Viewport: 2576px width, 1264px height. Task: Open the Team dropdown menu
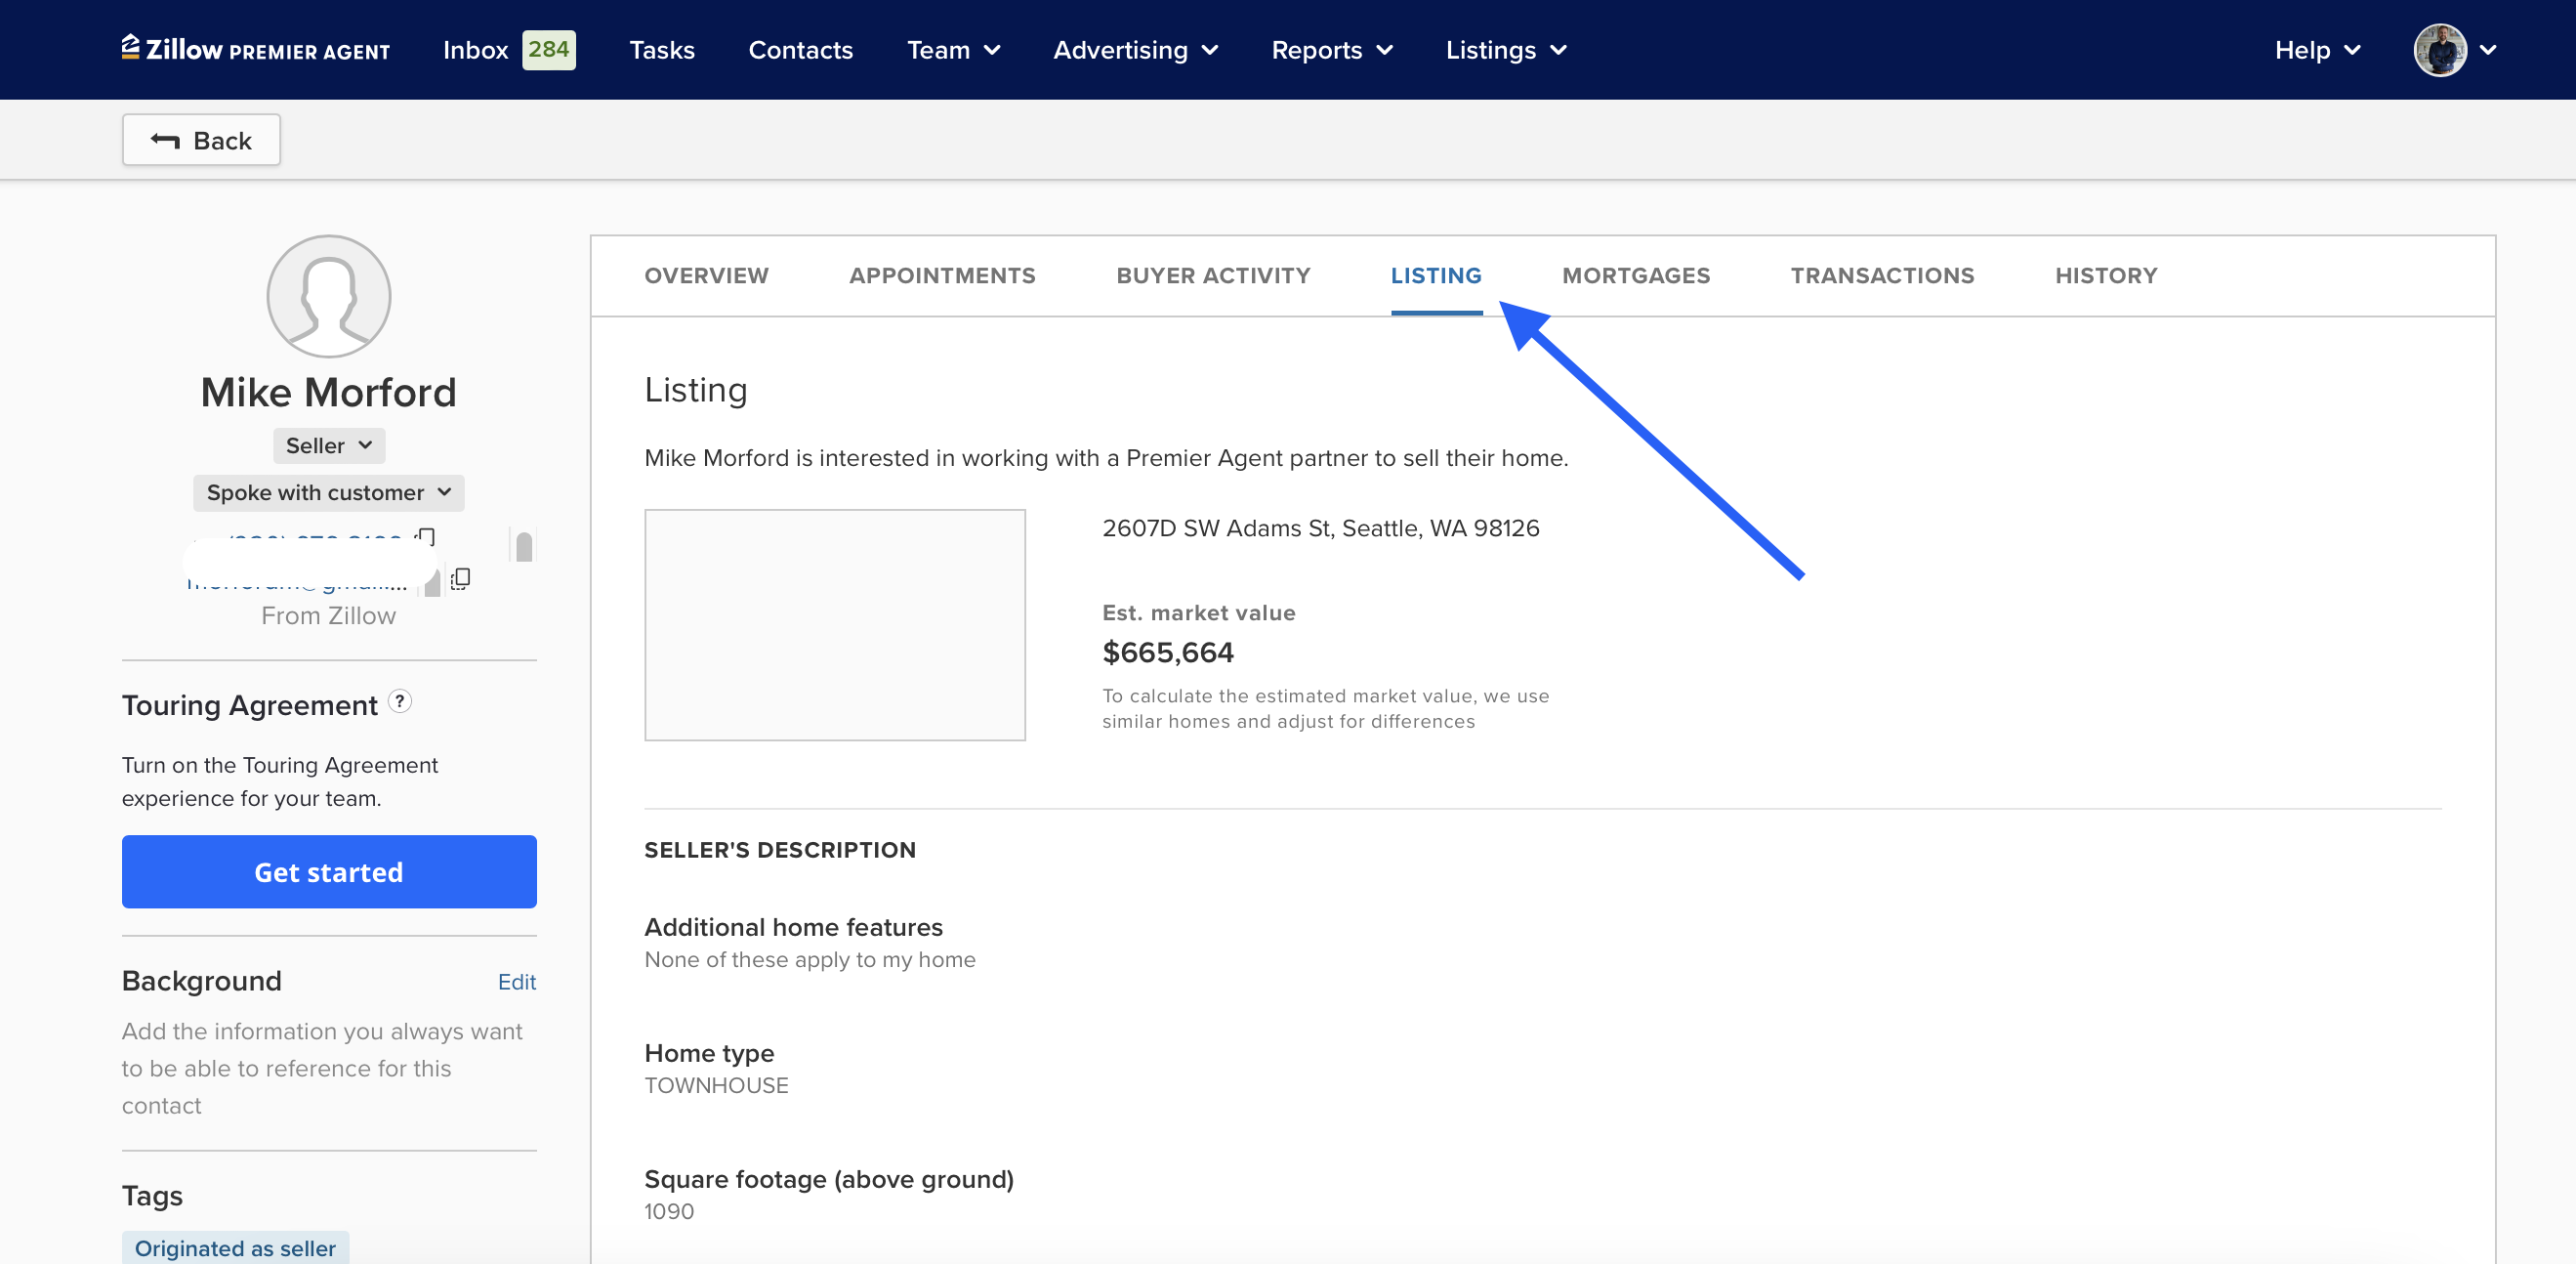click(x=952, y=50)
